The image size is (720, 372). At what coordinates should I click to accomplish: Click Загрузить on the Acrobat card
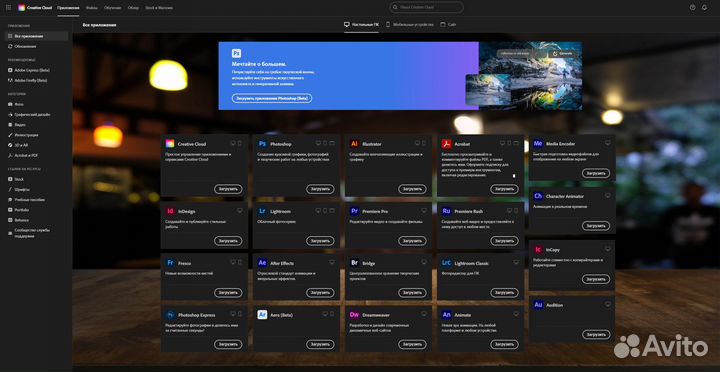pos(504,189)
